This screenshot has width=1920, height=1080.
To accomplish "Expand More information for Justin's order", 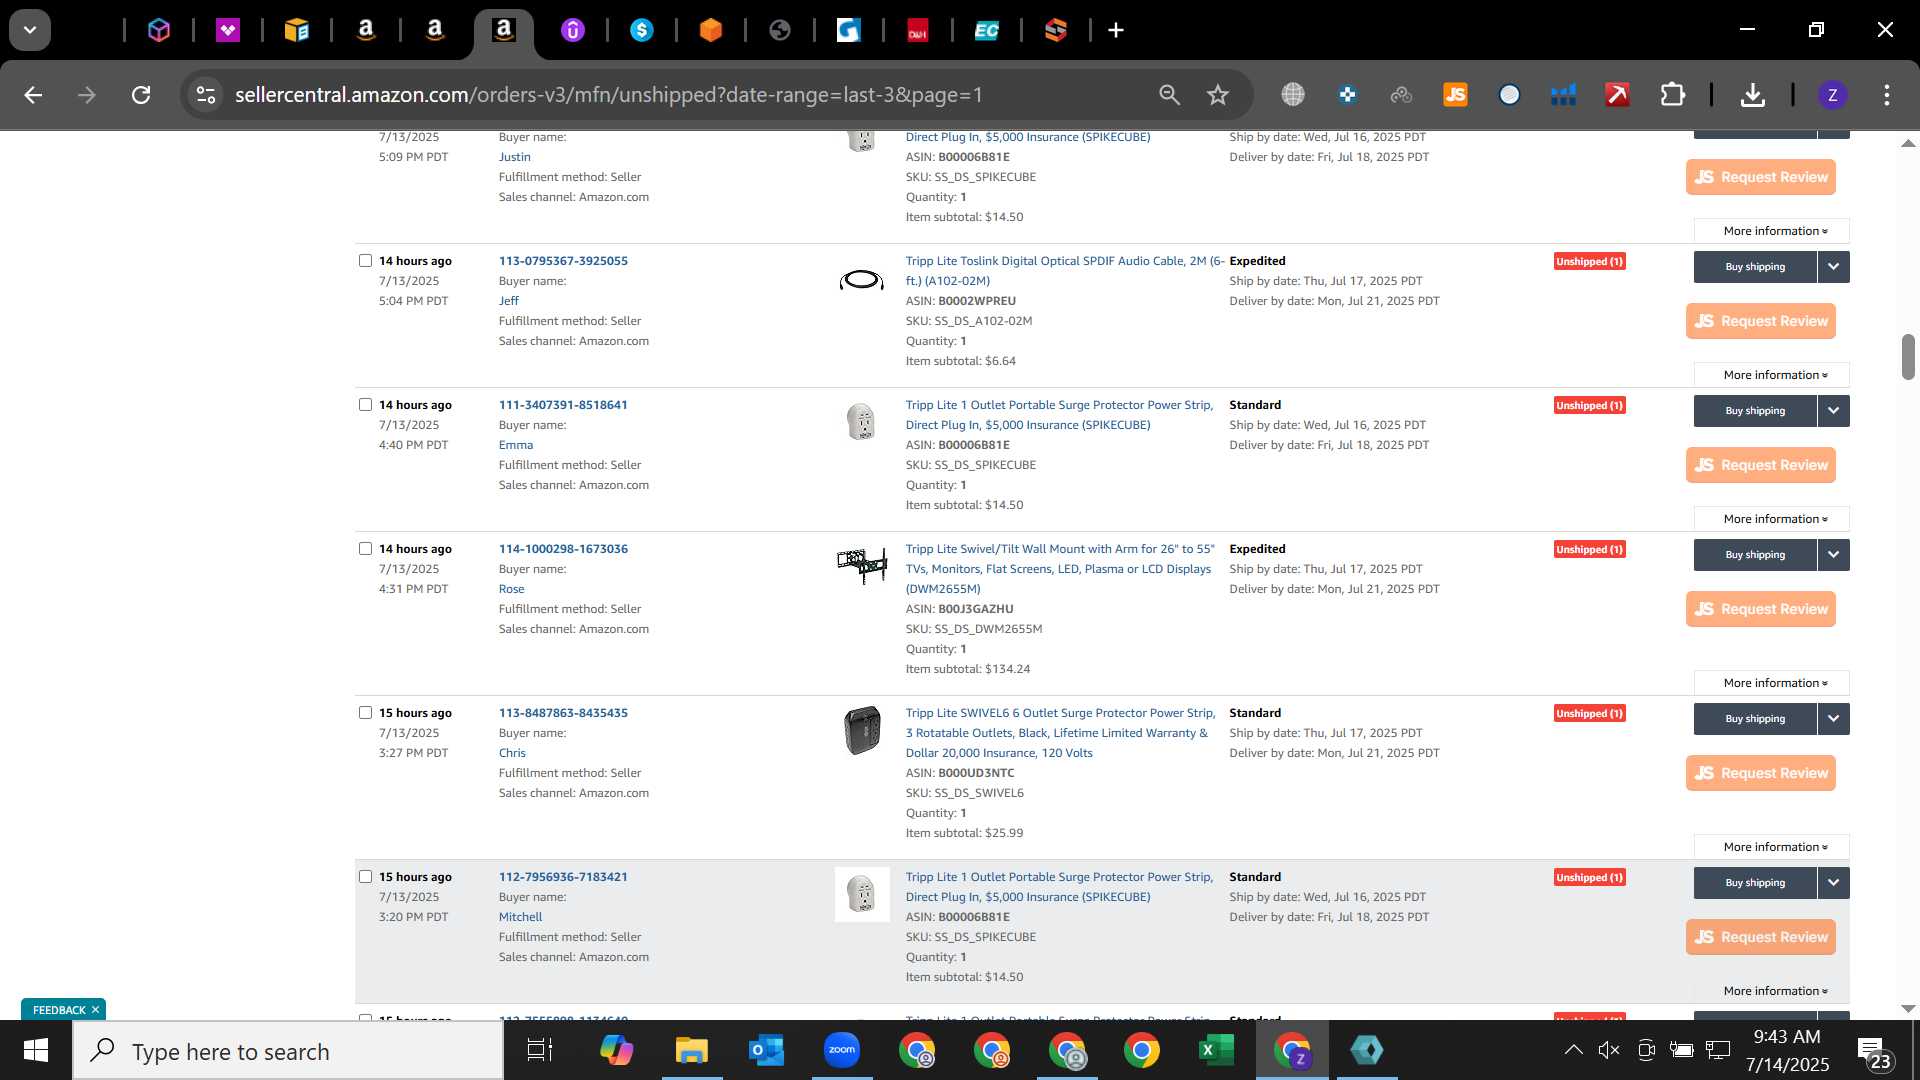I will point(1771,231).
